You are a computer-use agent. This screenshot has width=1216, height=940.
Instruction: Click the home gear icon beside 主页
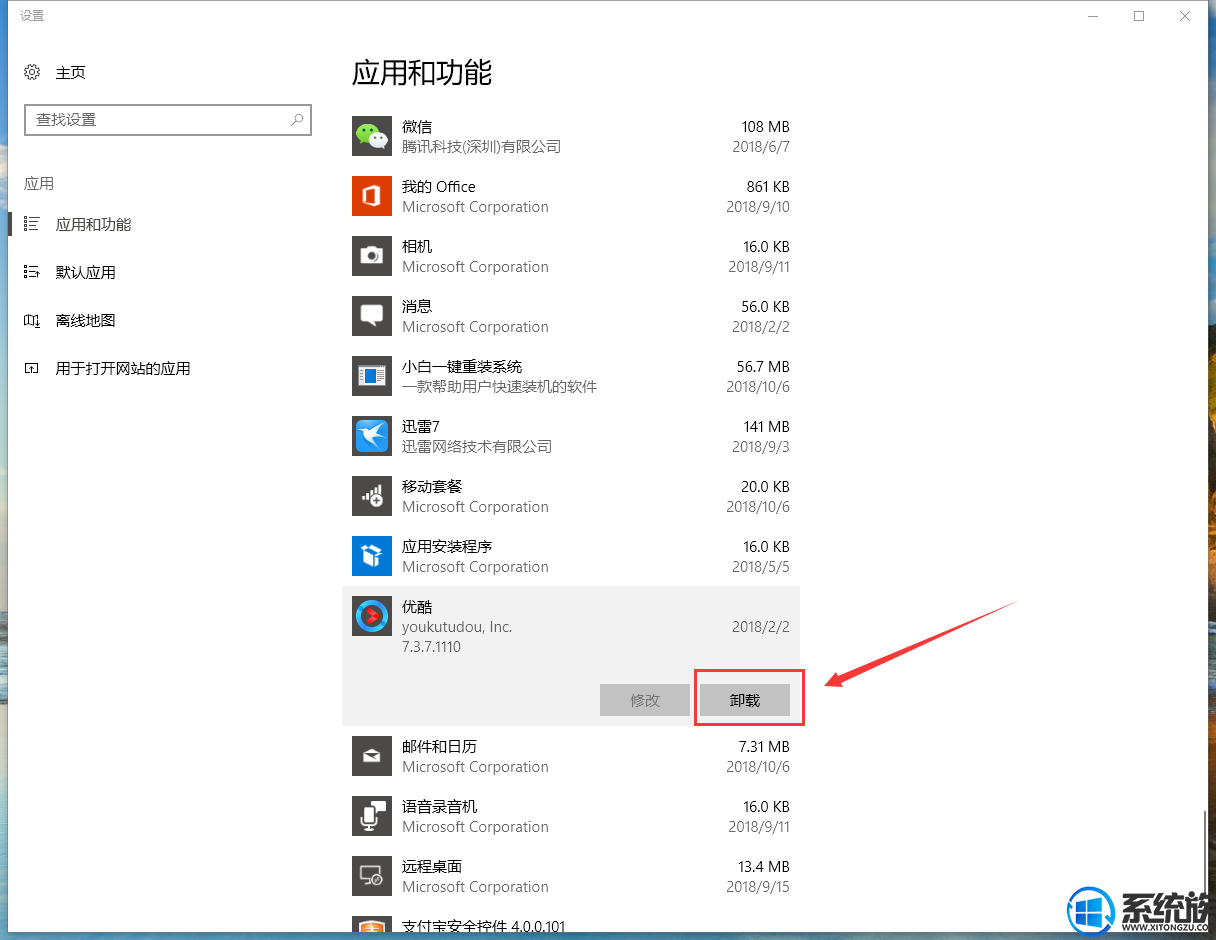point(32,72)
